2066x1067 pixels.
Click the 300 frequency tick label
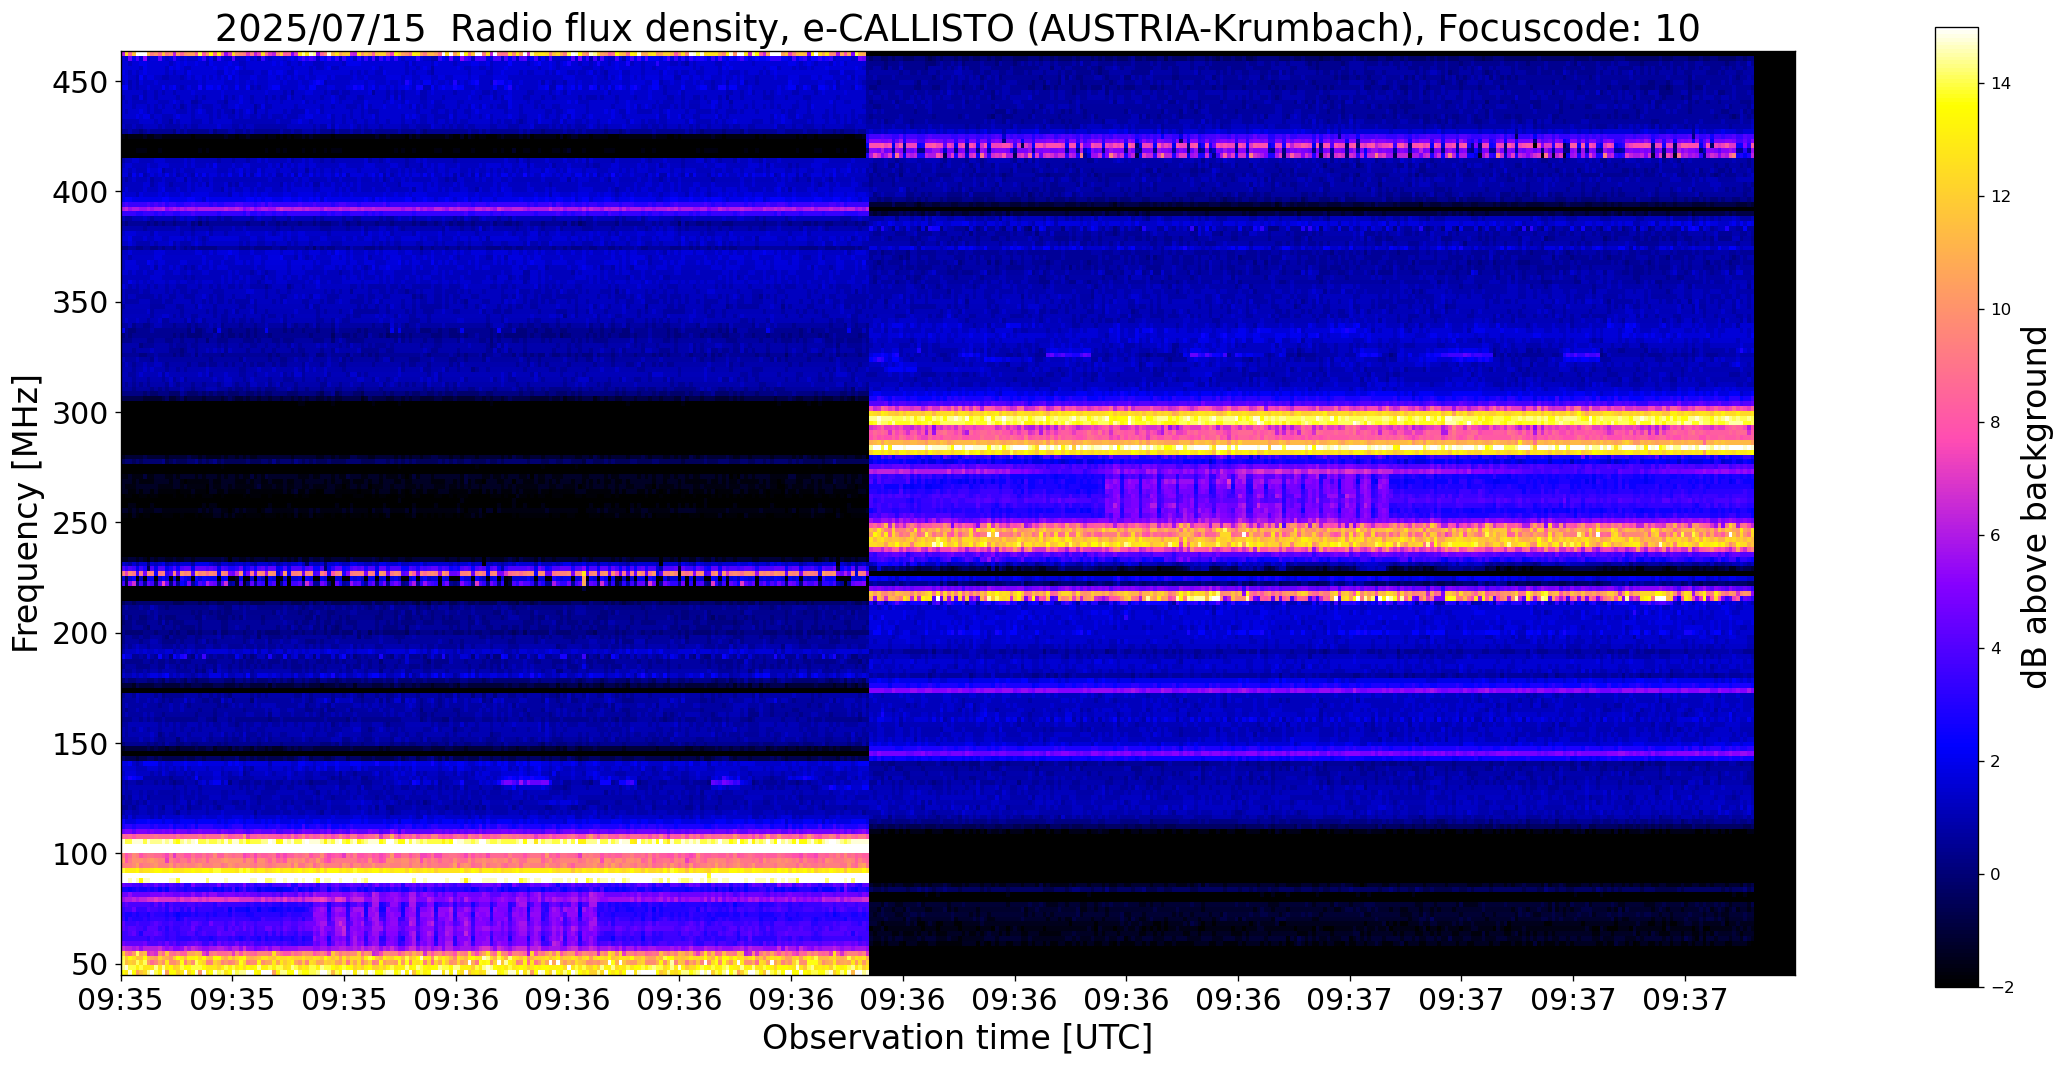click(79, 412)
